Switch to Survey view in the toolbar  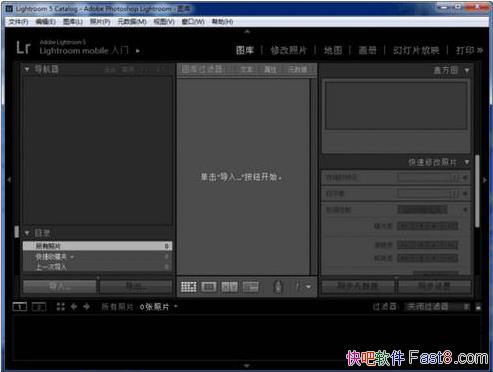pos(251,287)
